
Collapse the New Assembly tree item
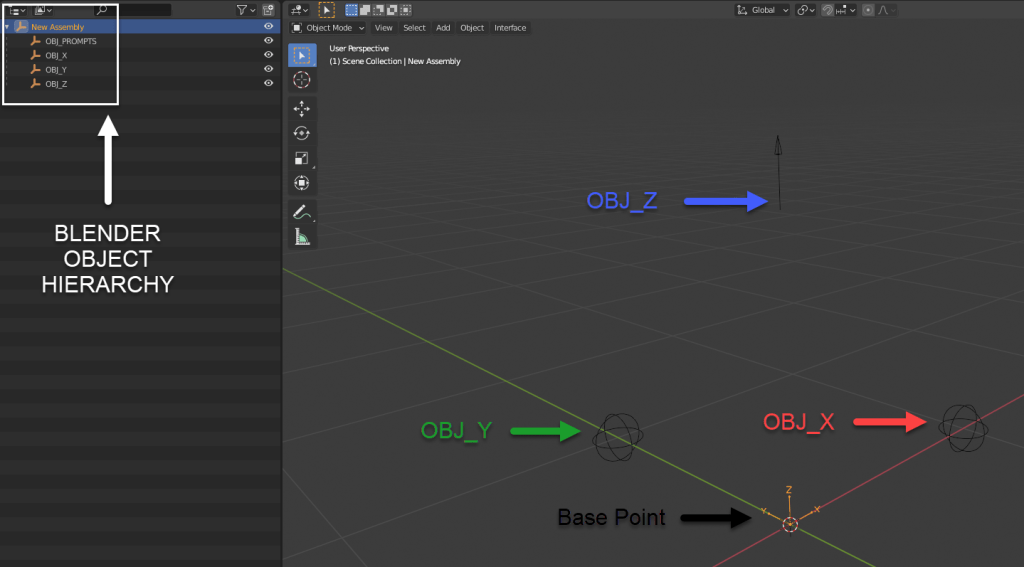tap(8, 27)
